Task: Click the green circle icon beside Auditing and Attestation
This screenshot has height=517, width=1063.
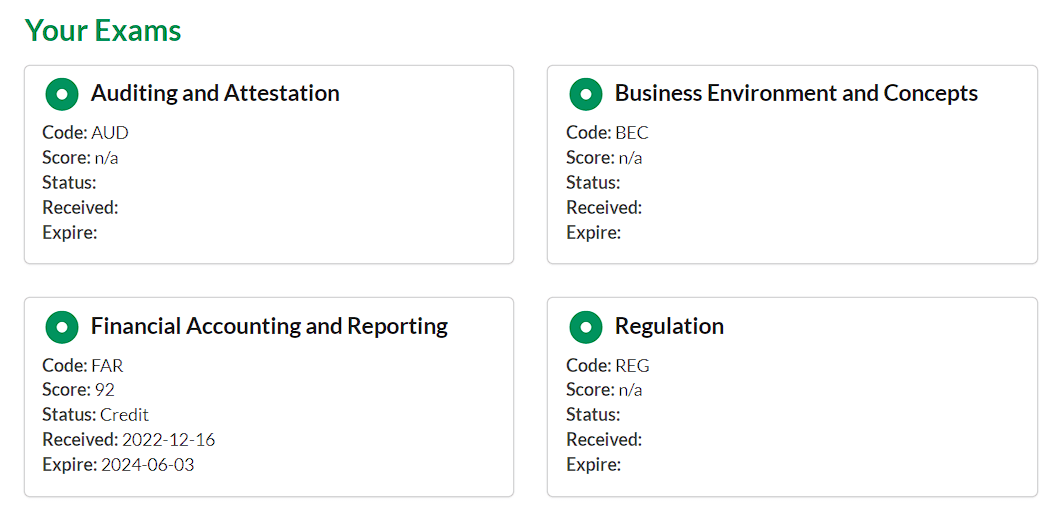Action: (x=62, y=94)
